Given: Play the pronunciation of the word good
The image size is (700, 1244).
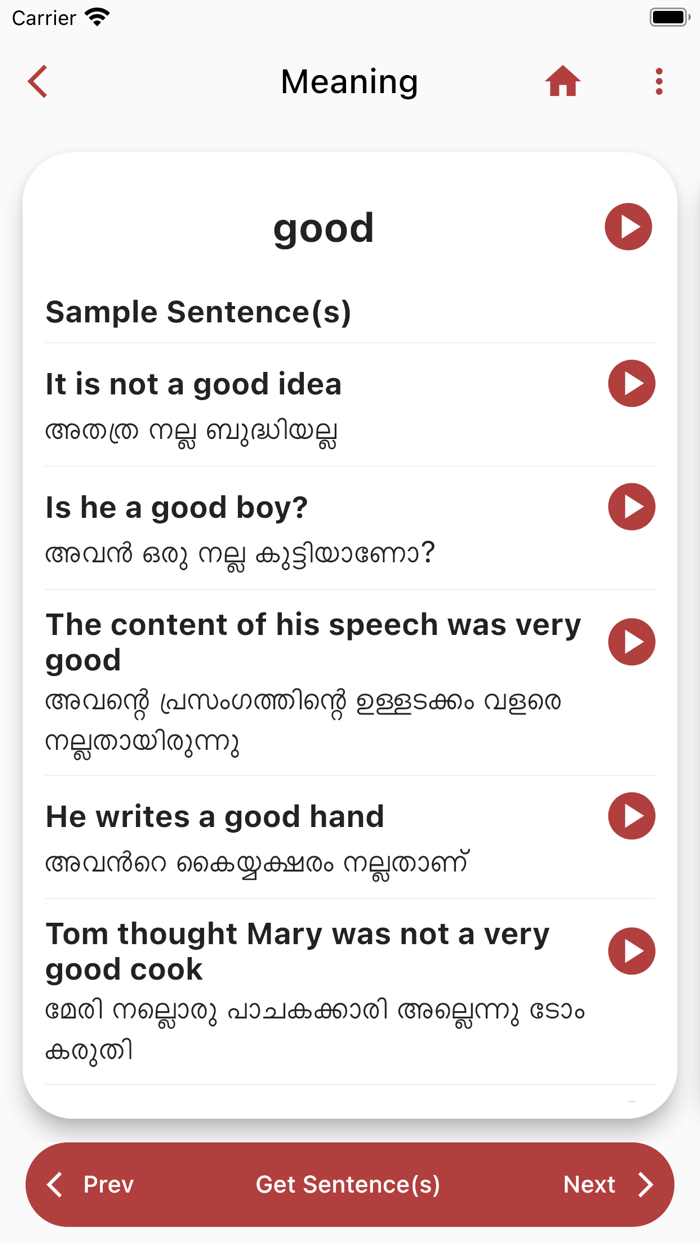Looking at the screenshot, I should point(628,227).
